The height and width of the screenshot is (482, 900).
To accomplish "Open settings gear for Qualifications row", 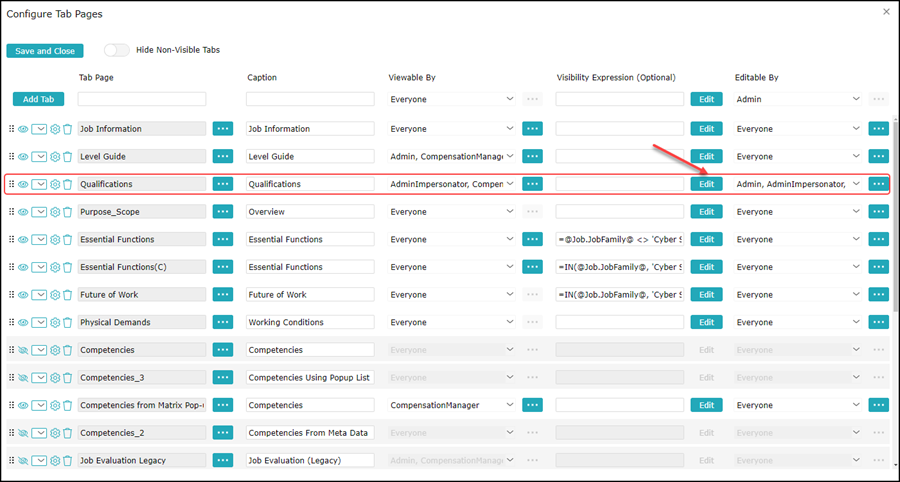I will tap(56, 184).
